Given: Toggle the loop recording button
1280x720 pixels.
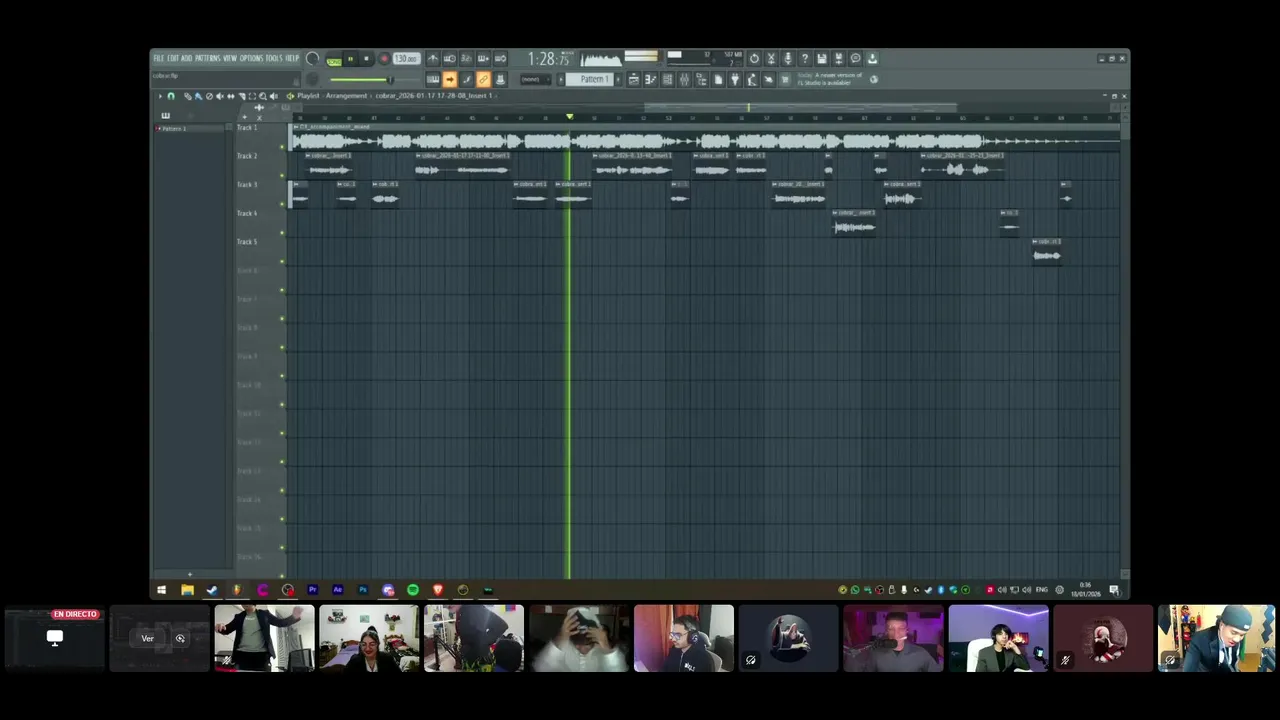Looking at the screenshot, I should 500,59.
